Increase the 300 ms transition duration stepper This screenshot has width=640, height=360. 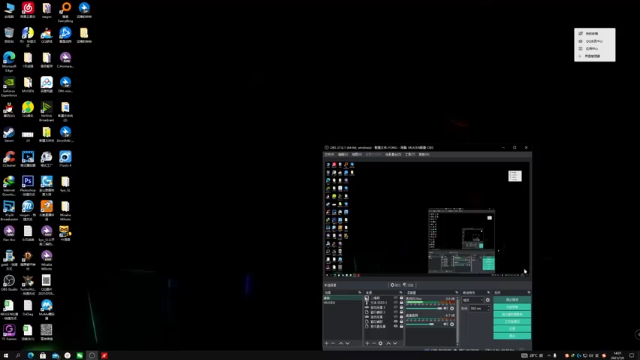488,307
